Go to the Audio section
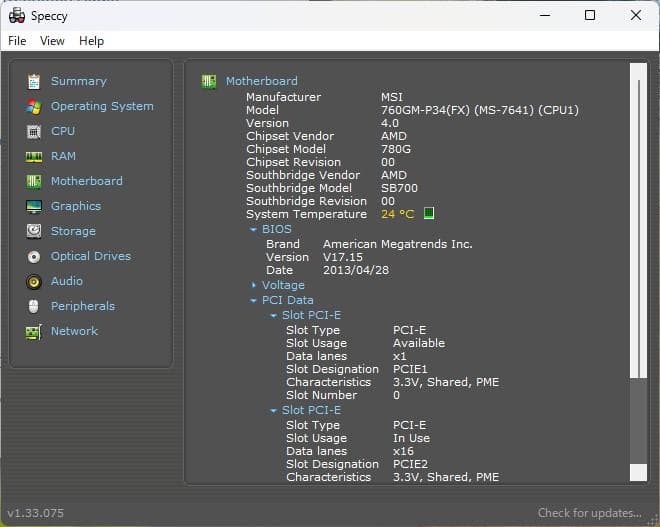 click(67, 281)
